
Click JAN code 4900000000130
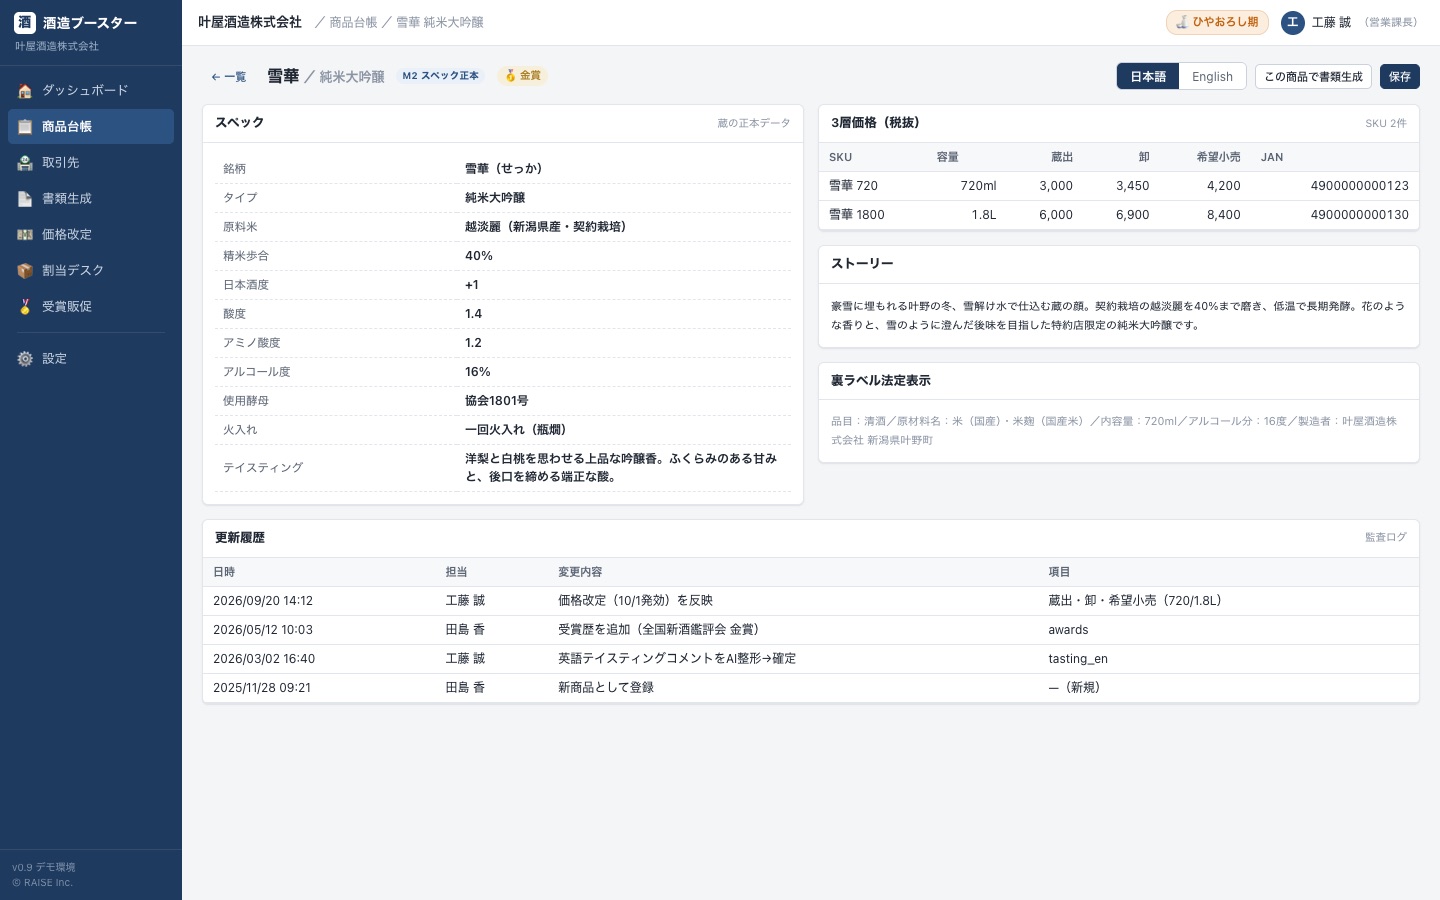1359,215
